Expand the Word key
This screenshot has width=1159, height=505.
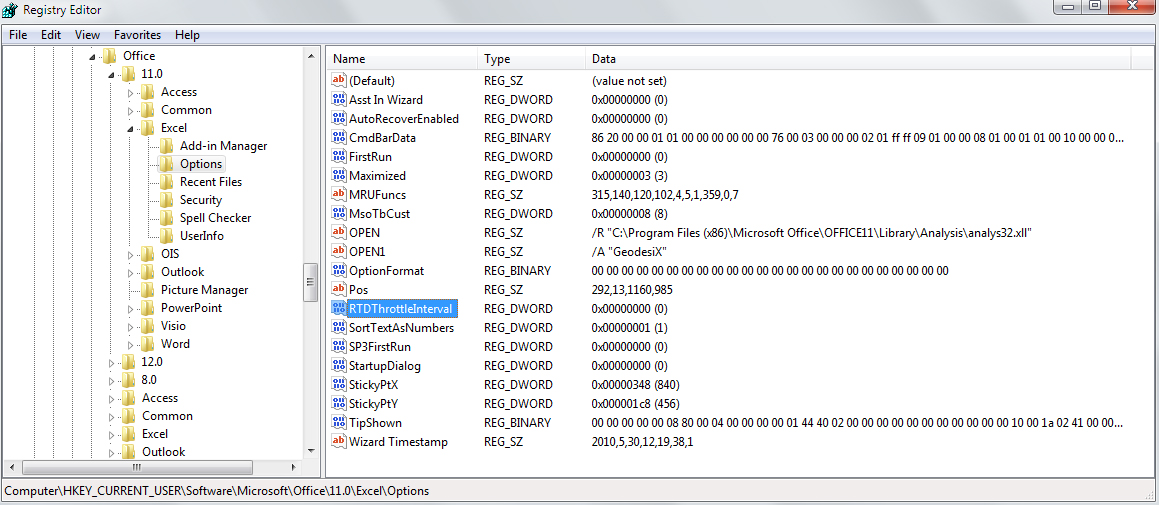pos(130,344)
